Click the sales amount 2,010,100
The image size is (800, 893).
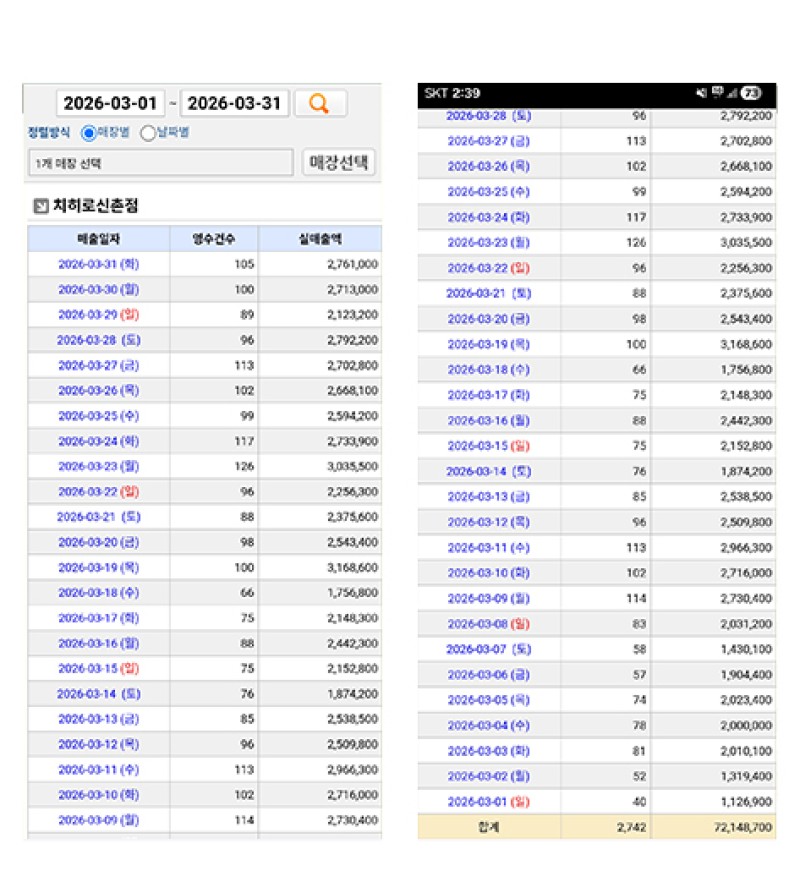tap(746, 751)
